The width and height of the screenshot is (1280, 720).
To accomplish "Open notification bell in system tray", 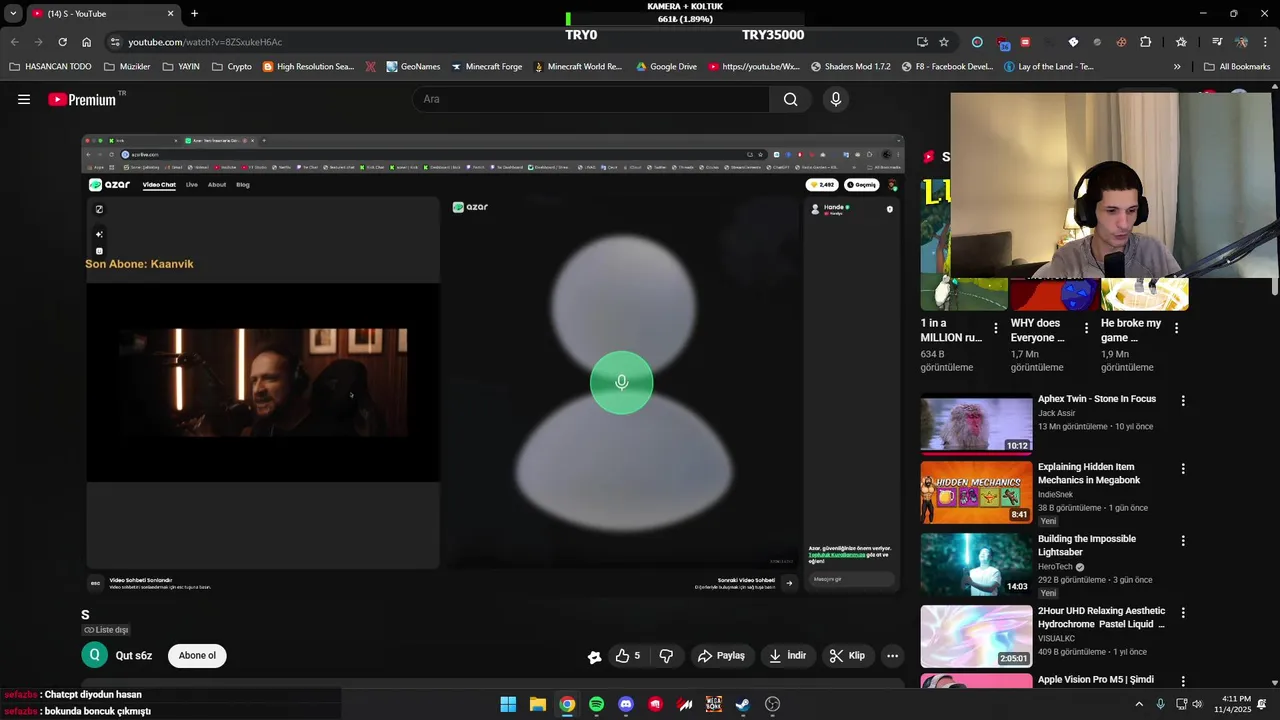I will click(x=1262, y=704).
